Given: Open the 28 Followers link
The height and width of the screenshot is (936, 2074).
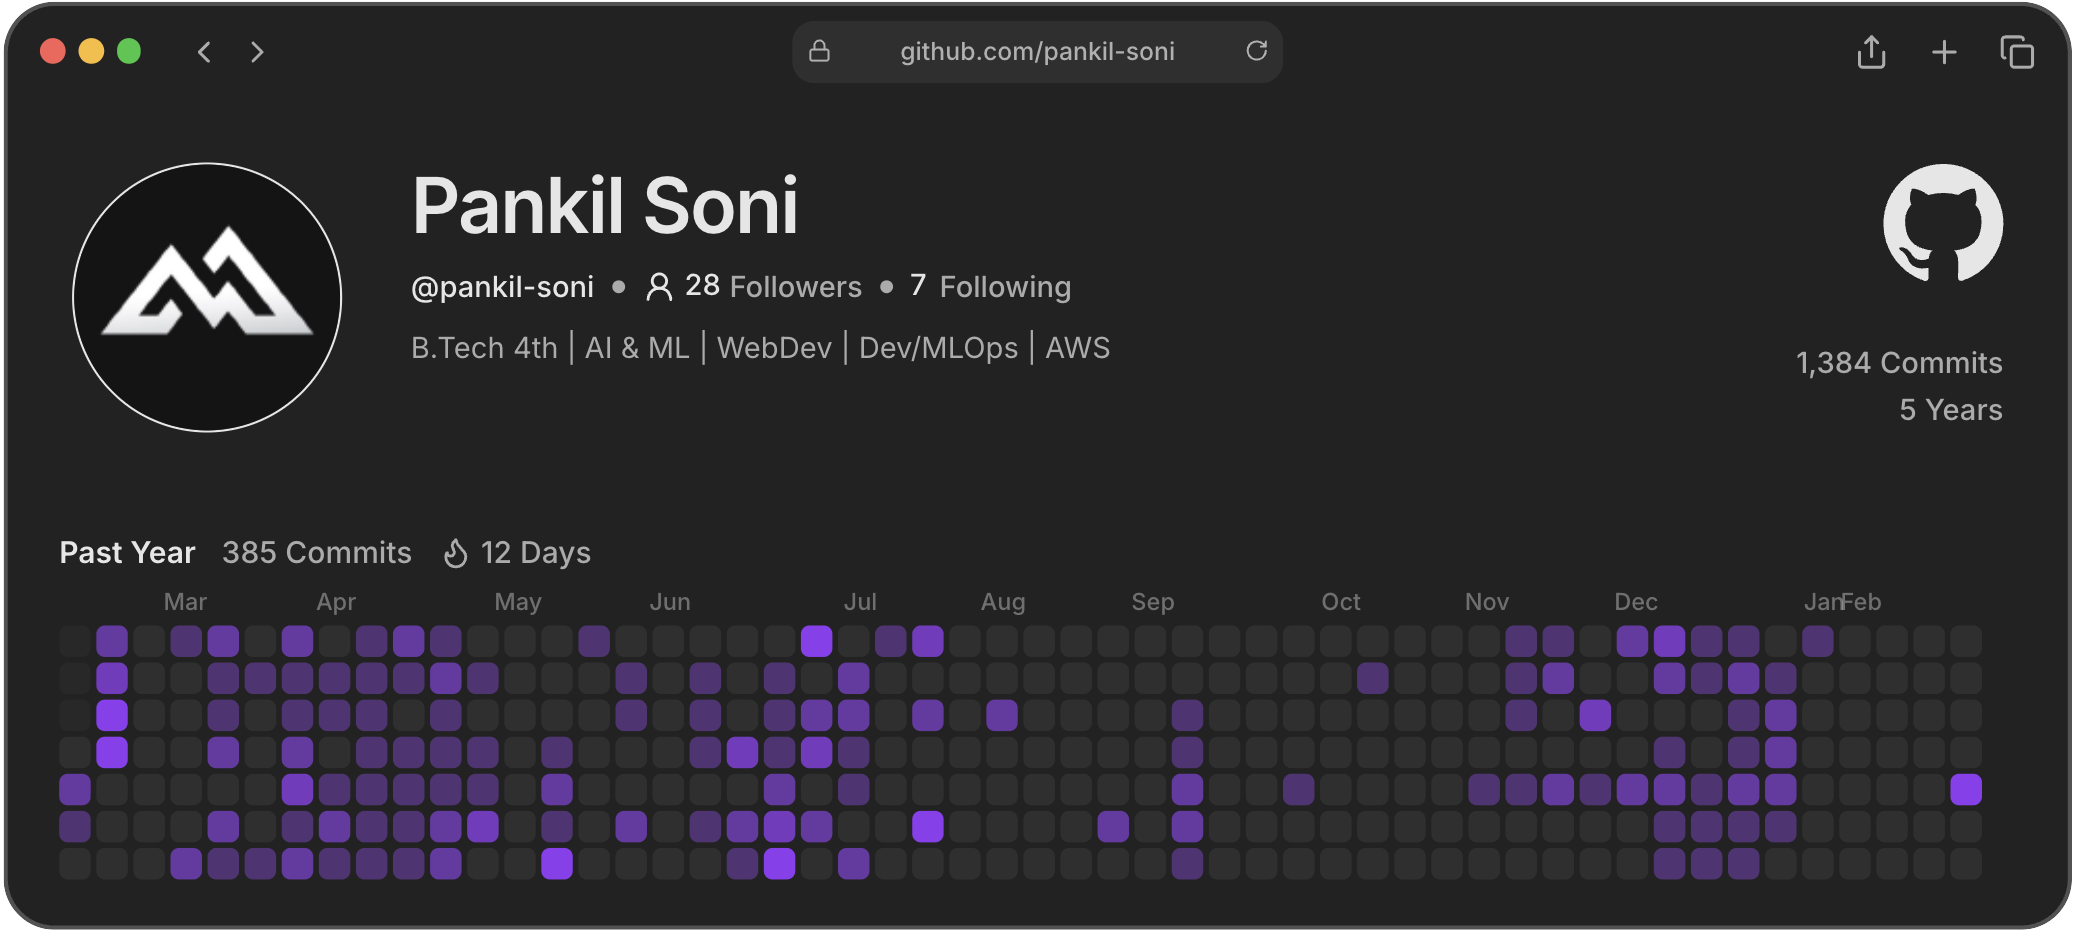Looking at the screenshot, I should (x=772, y=286).
